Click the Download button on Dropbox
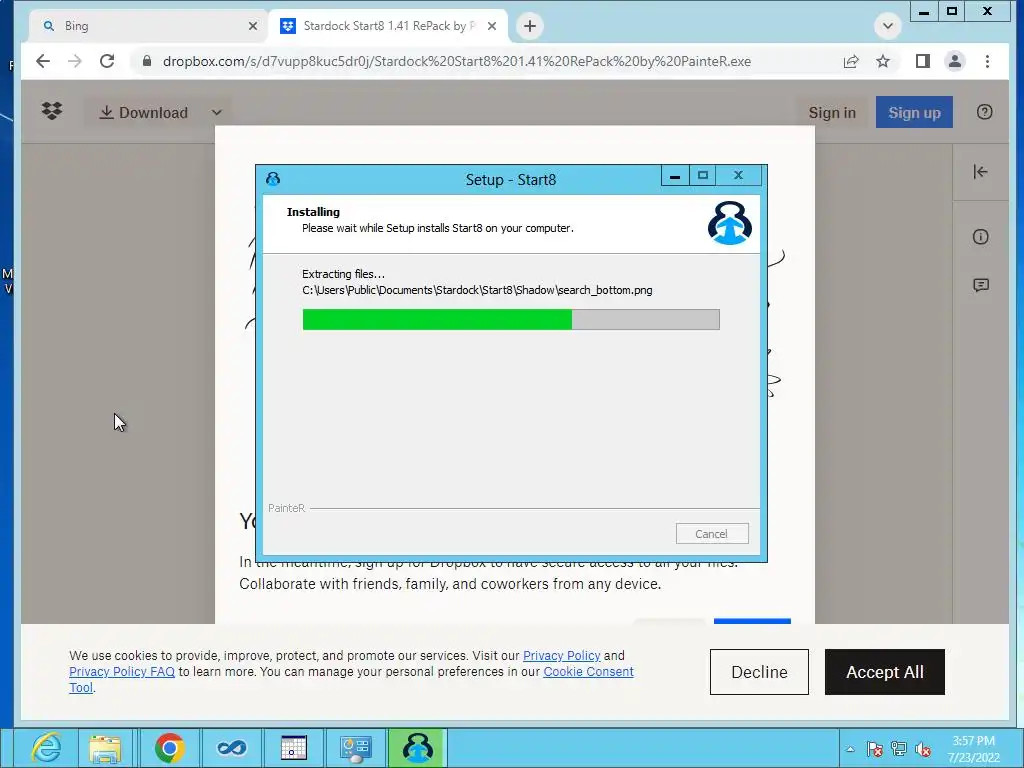 click(143, 112)
